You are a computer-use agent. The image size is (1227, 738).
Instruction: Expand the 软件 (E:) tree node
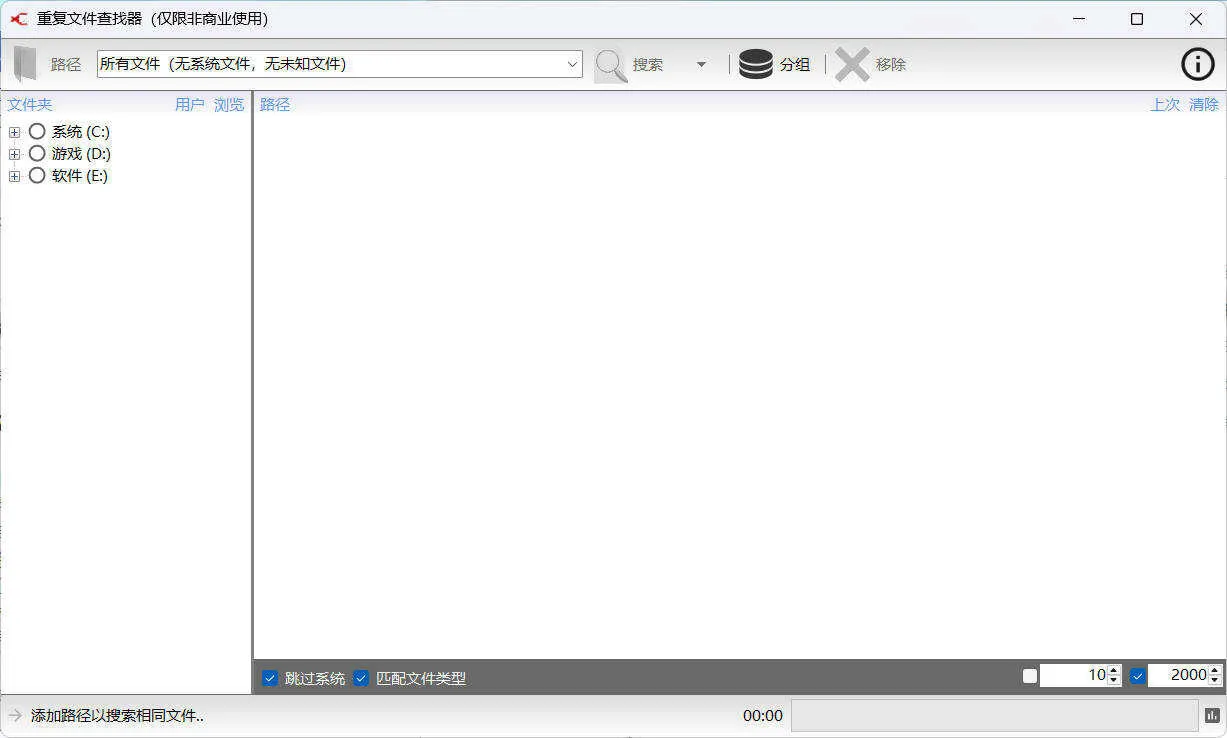coord(14,175)
